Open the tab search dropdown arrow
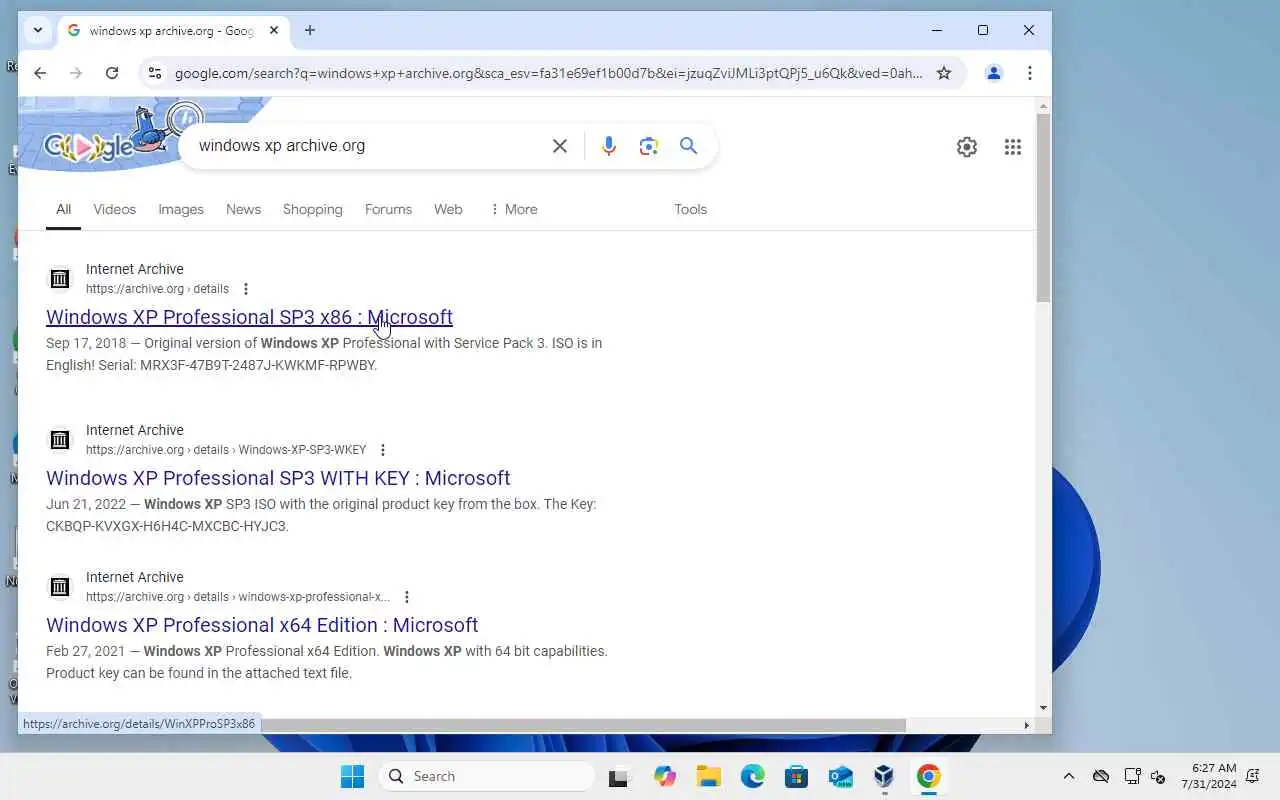1280x800 pixels. tap(38, 30)
